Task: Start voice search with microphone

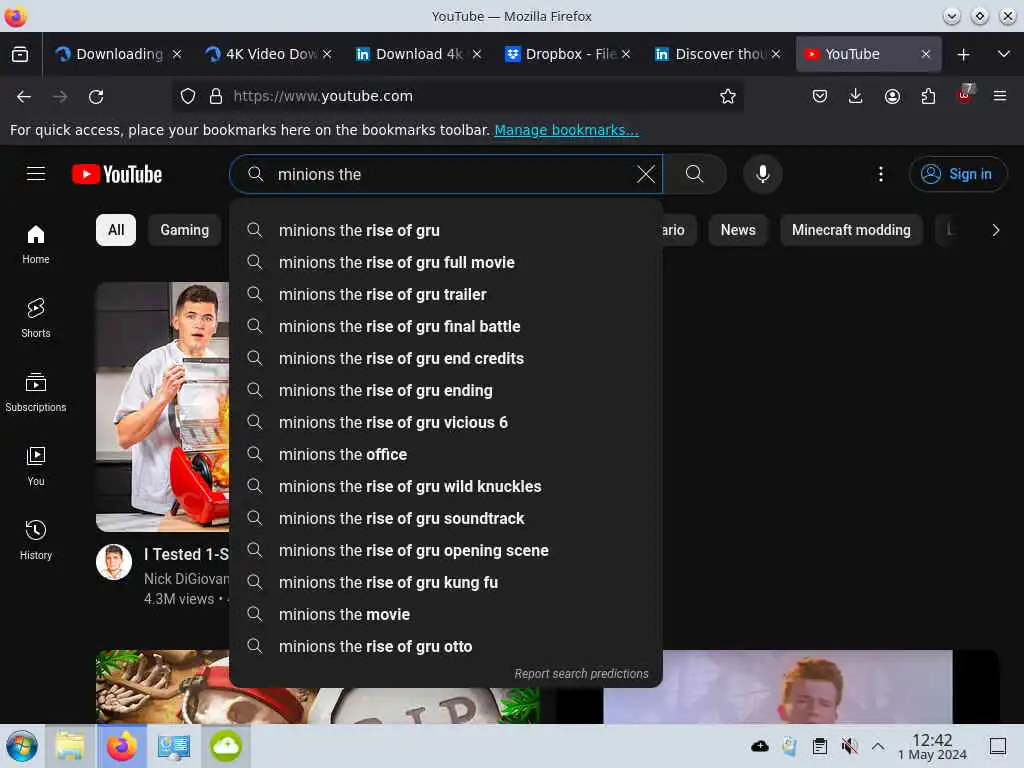Action: point(762,174)
